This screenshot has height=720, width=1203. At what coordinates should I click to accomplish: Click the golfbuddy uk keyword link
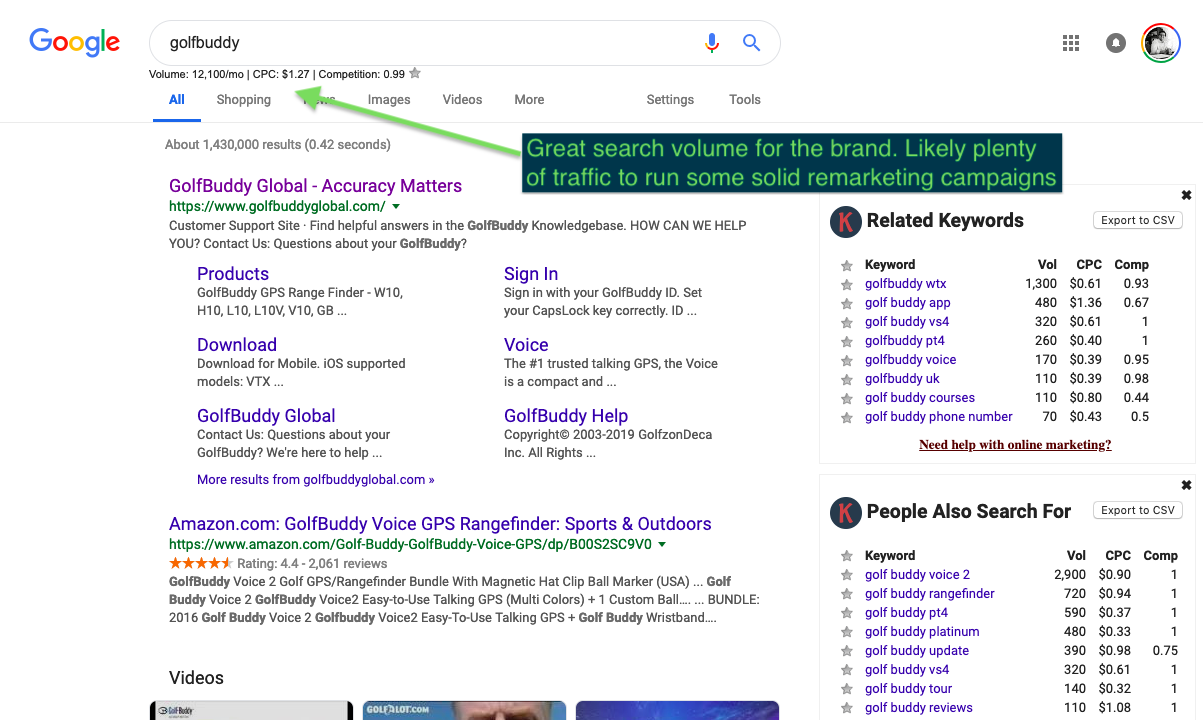click(x=902, y=379)
